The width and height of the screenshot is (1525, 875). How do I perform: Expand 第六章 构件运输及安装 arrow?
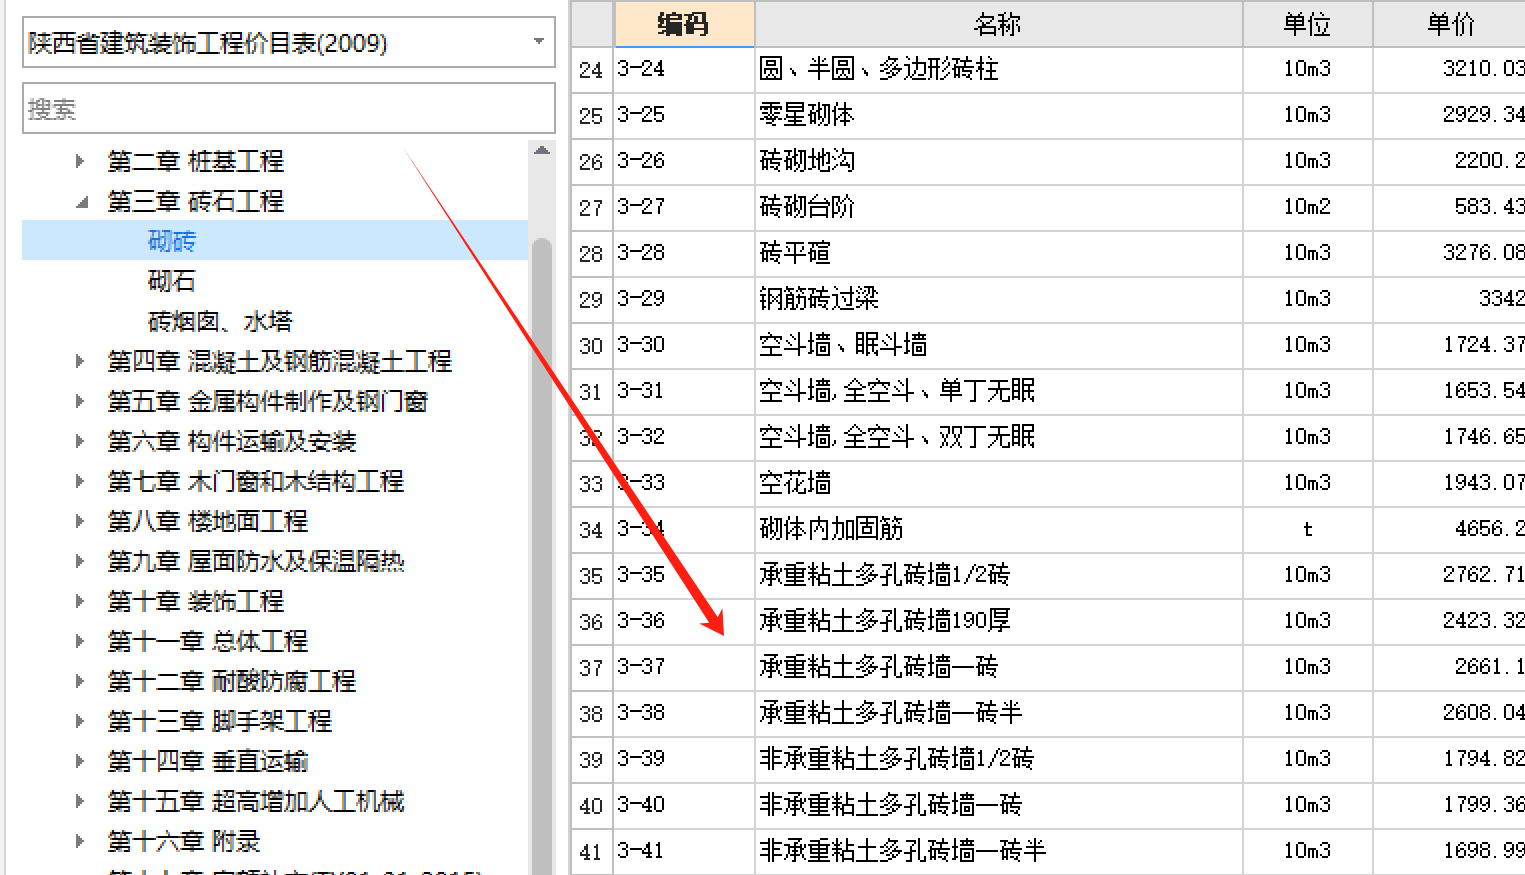coord(79,441)
